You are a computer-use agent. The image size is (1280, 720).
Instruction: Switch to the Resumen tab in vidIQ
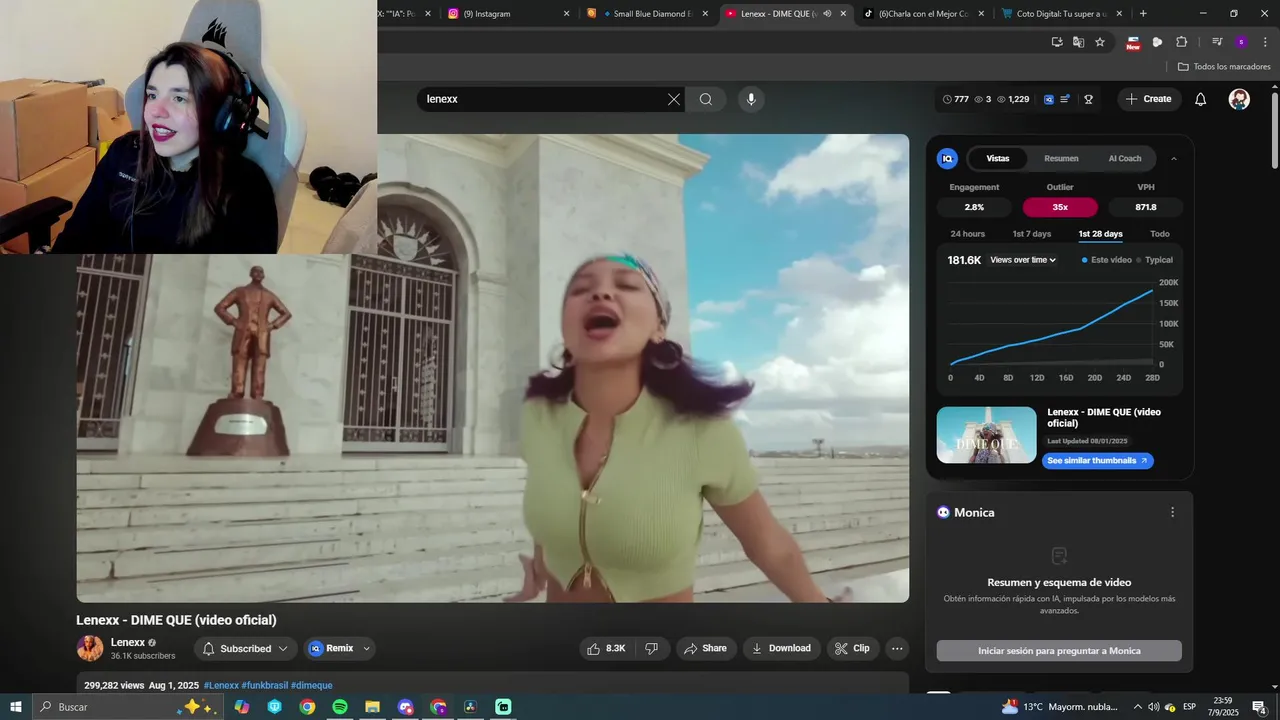pyautogui.click(x=1061, y=158)
